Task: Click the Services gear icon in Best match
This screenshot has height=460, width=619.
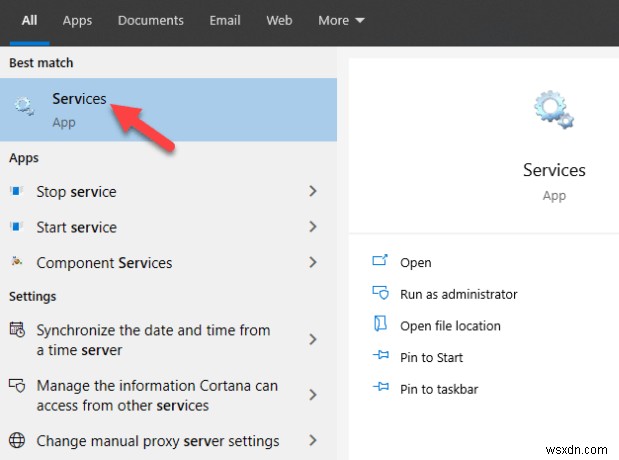Action: [24, 108]
